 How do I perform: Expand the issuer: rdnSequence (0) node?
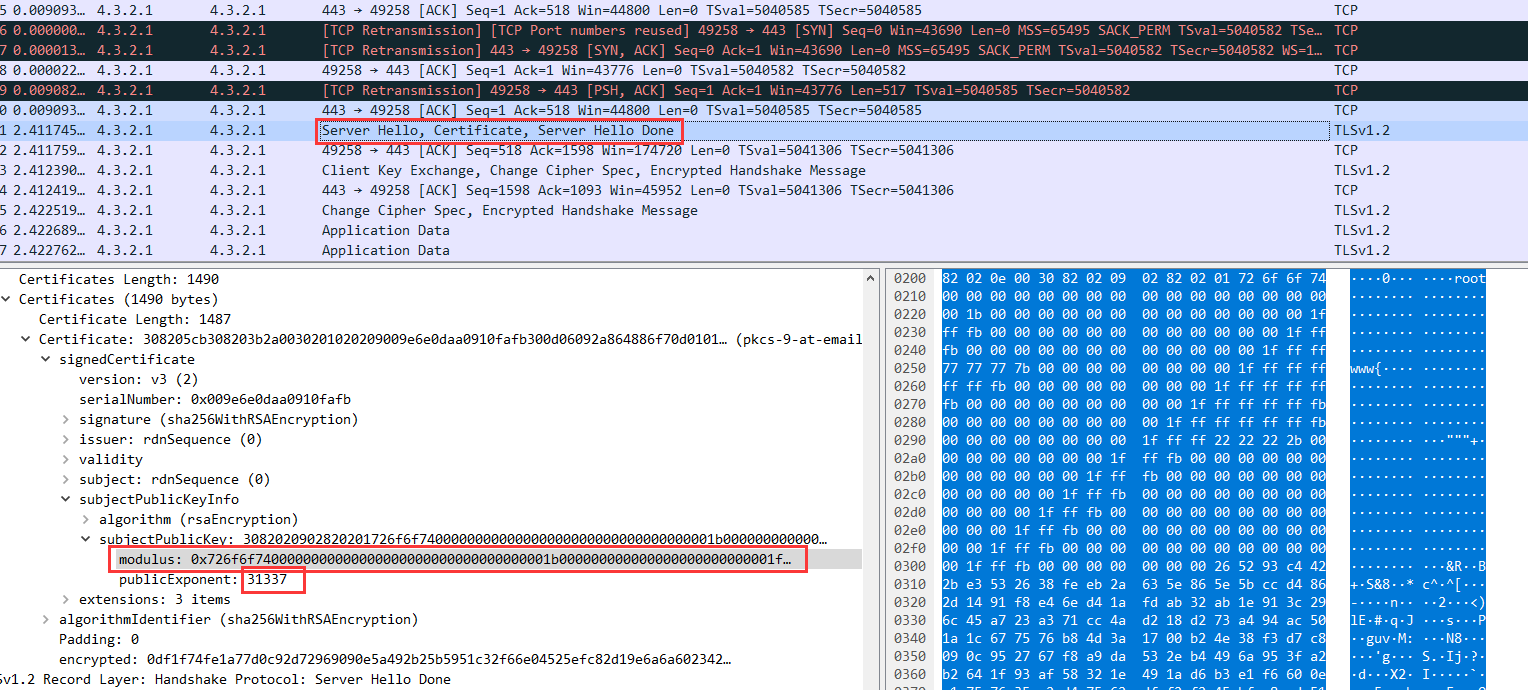67,439
